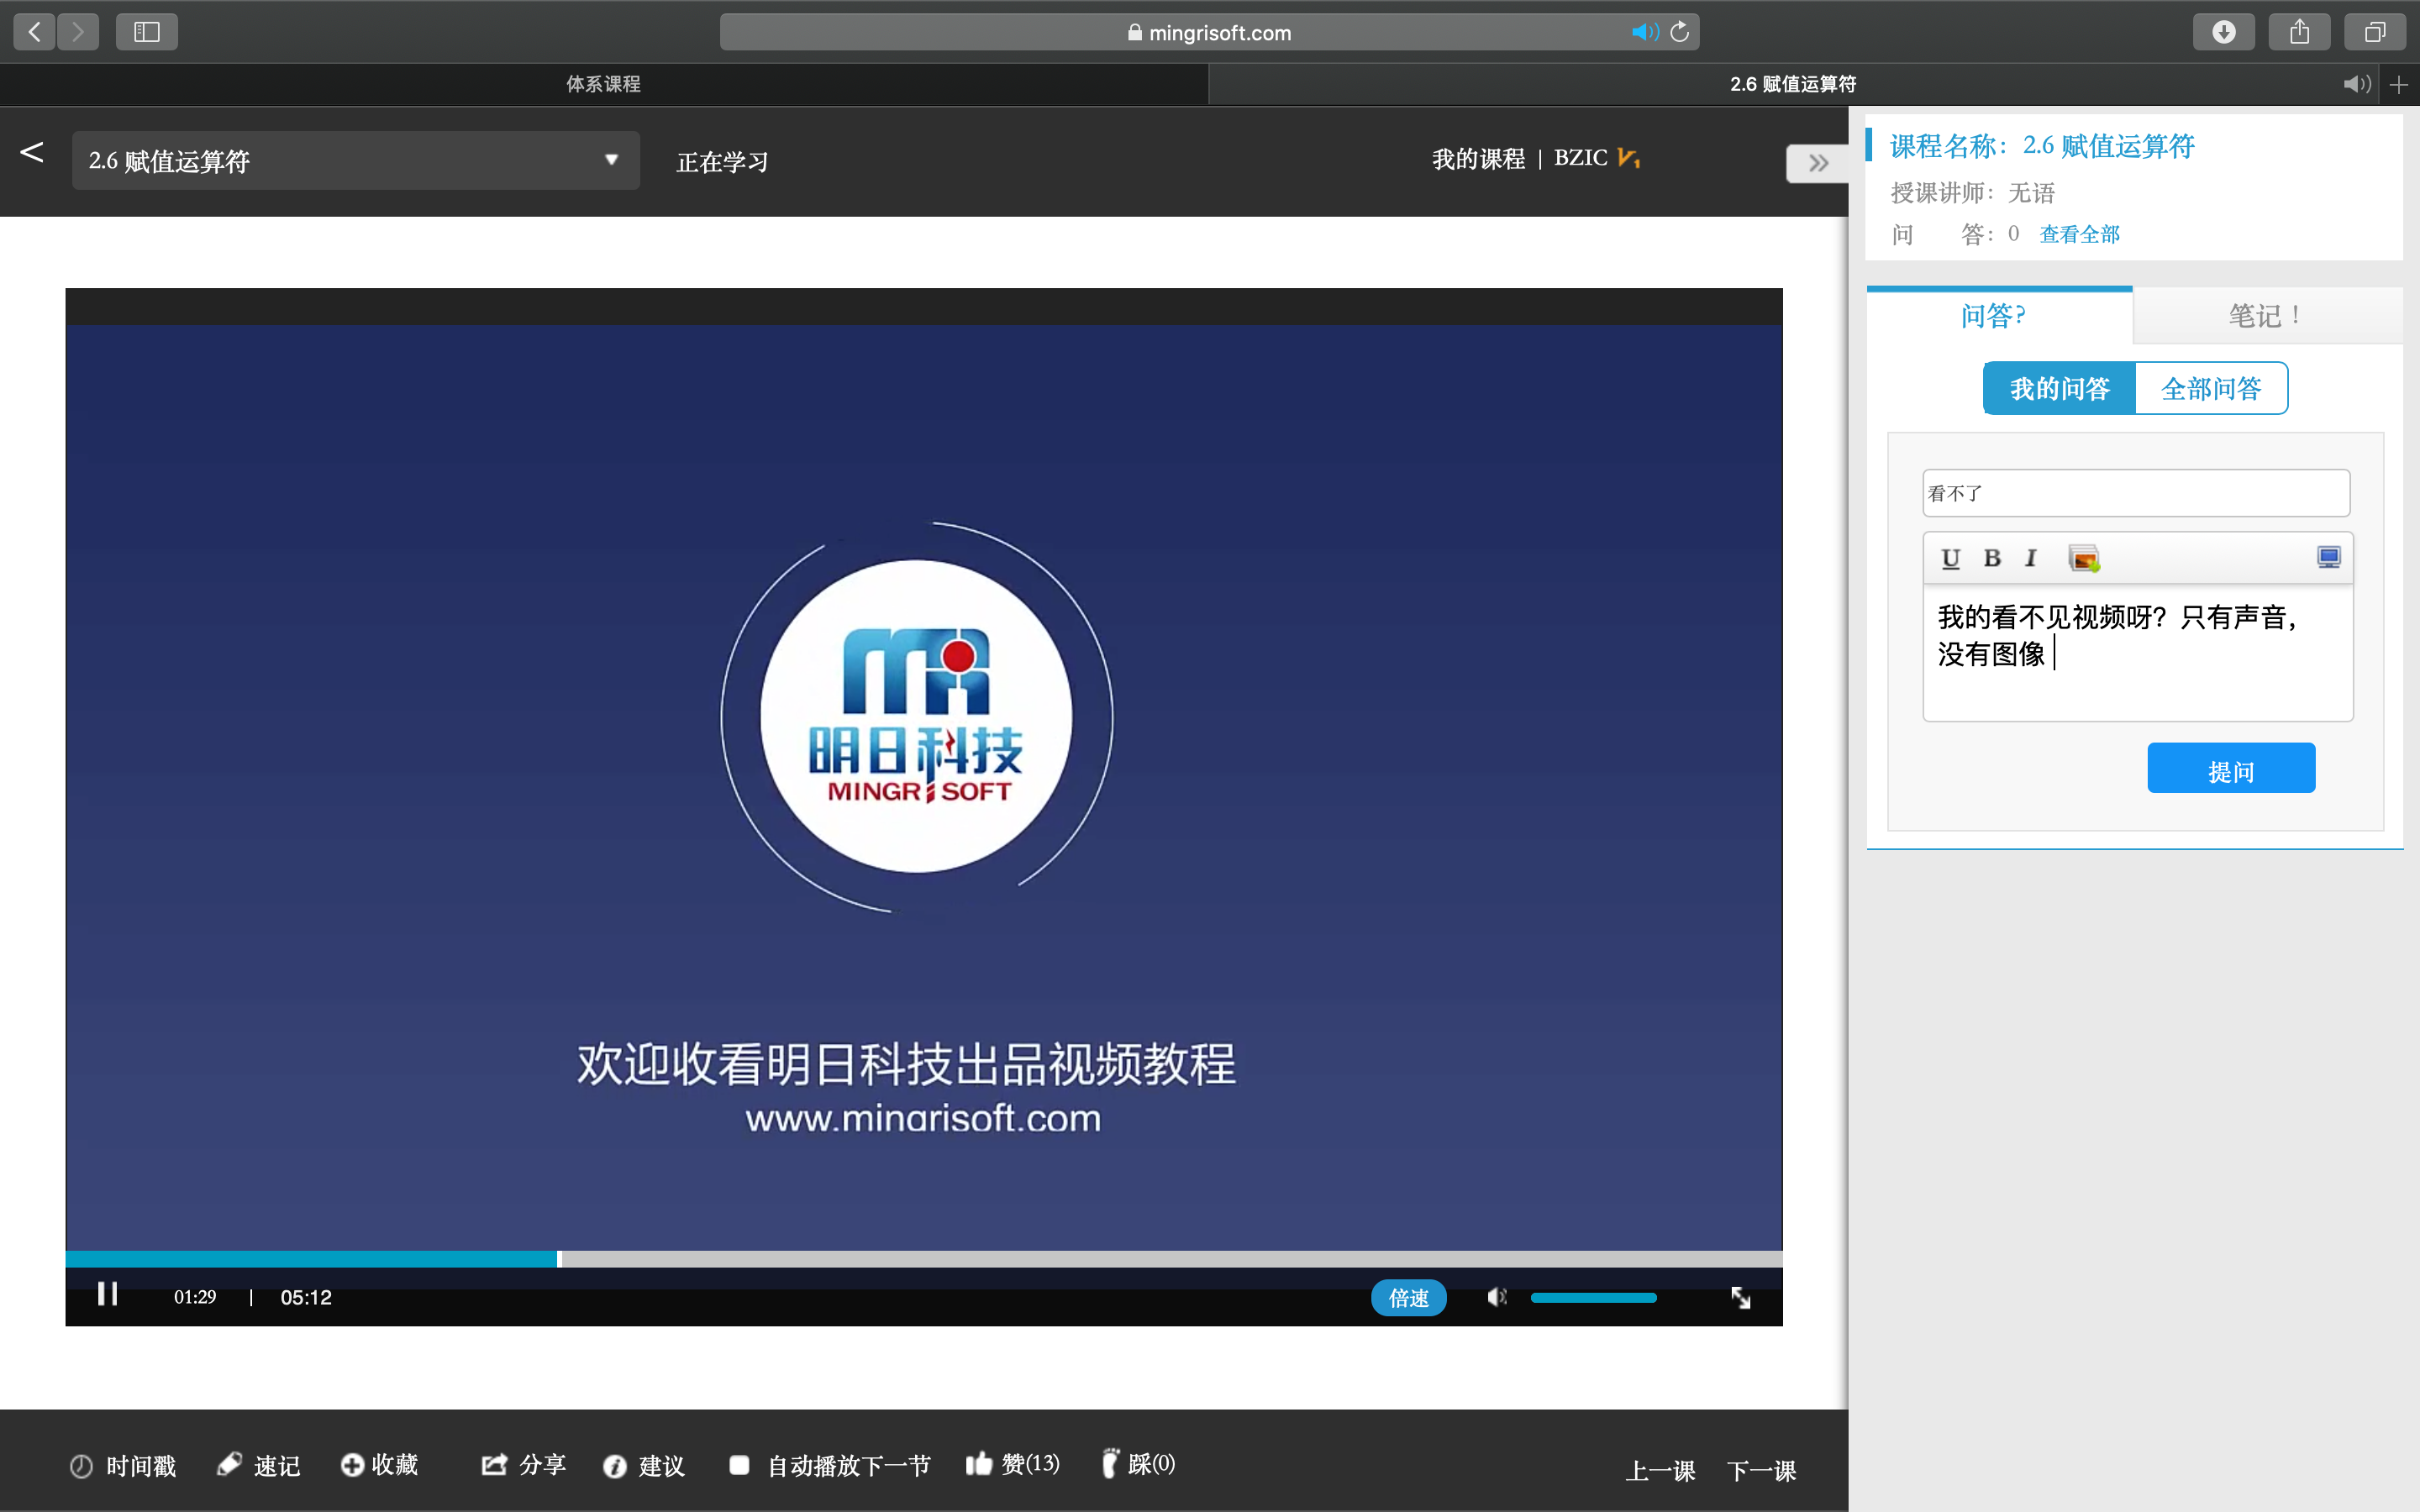Image resolution: width=2420 pixels, height=1512 pixels.
Task: Go back in Safari history
Action: (34, 32)
